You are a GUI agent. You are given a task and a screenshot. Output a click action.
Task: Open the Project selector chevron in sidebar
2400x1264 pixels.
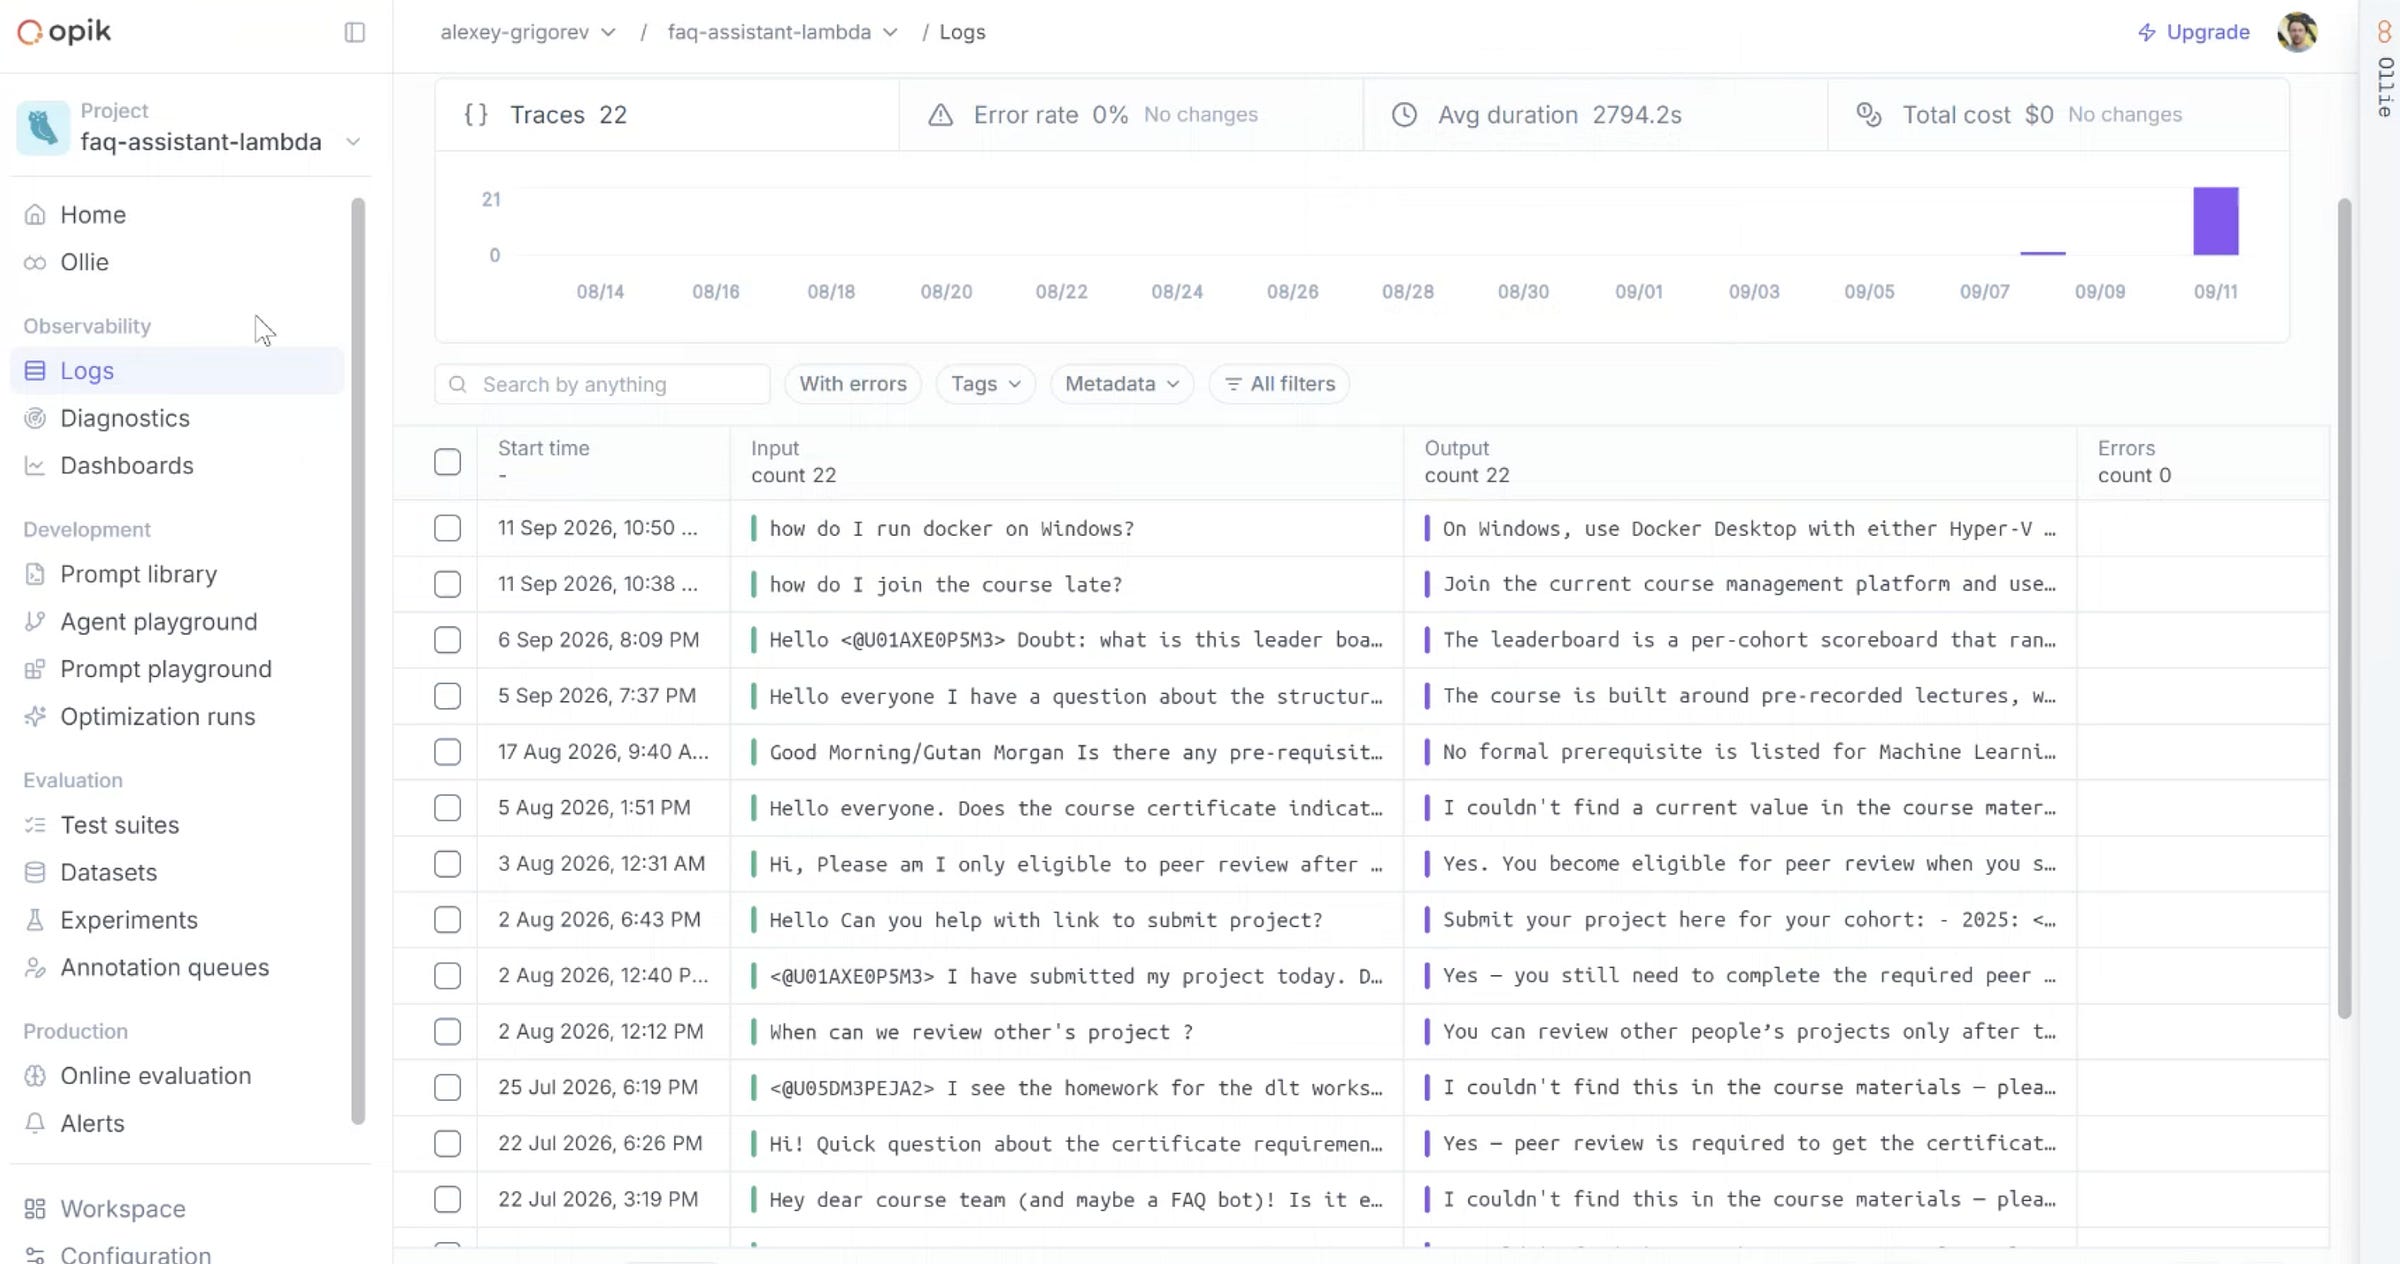tap(353, 142)
